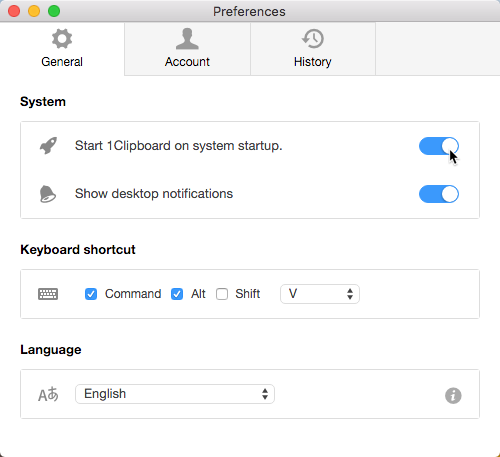
Task: Click the 'Alt' checkbox label
Action: 198,294
